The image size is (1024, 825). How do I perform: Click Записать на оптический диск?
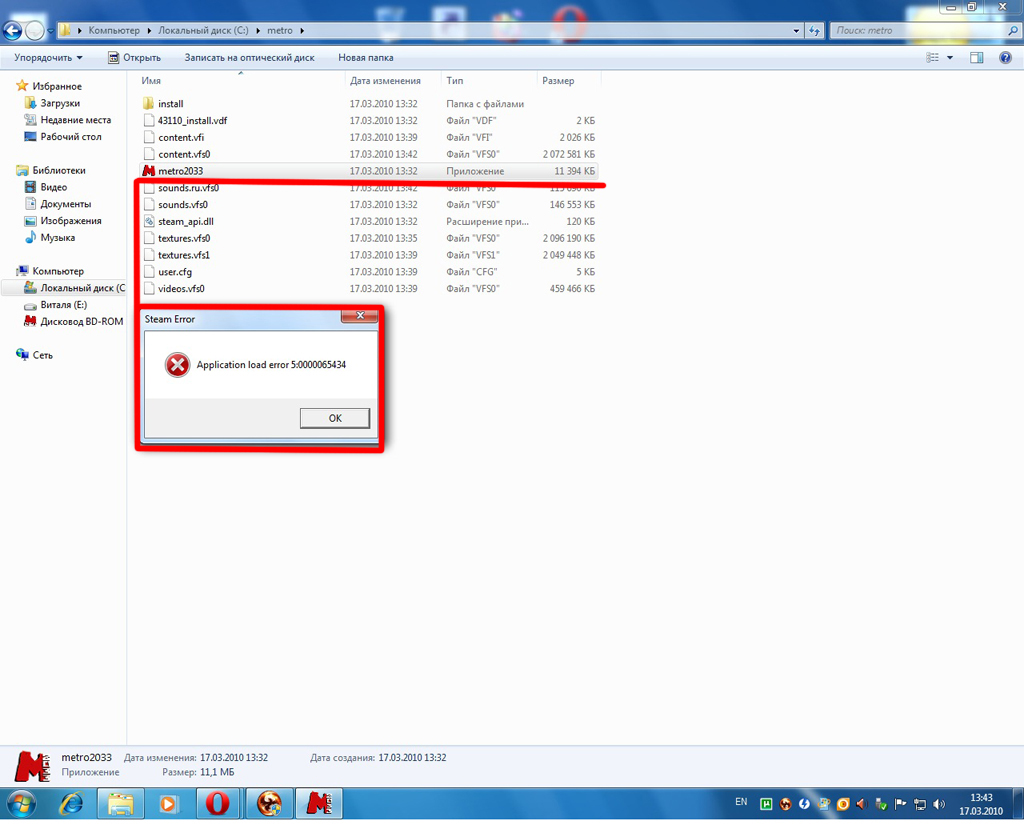pyautogui.click(x=249, y=57)
